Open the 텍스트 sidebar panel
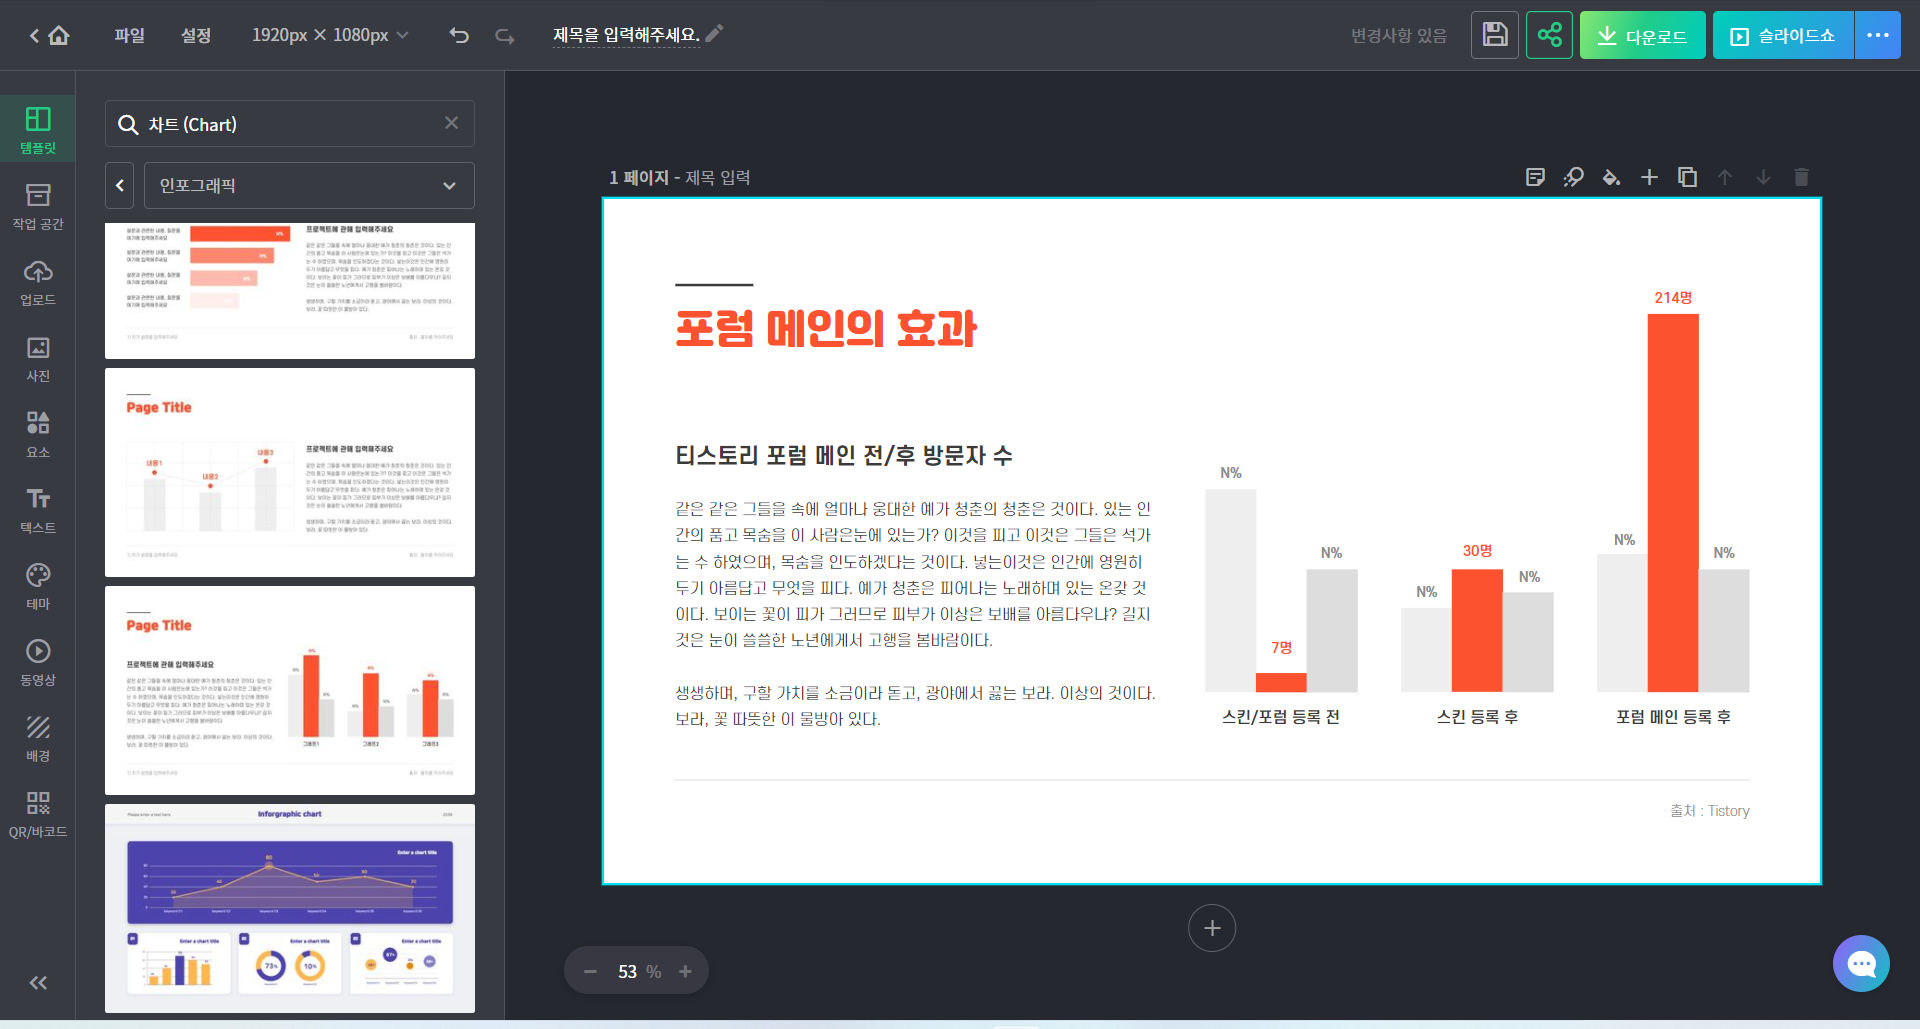 coord(38,510)
